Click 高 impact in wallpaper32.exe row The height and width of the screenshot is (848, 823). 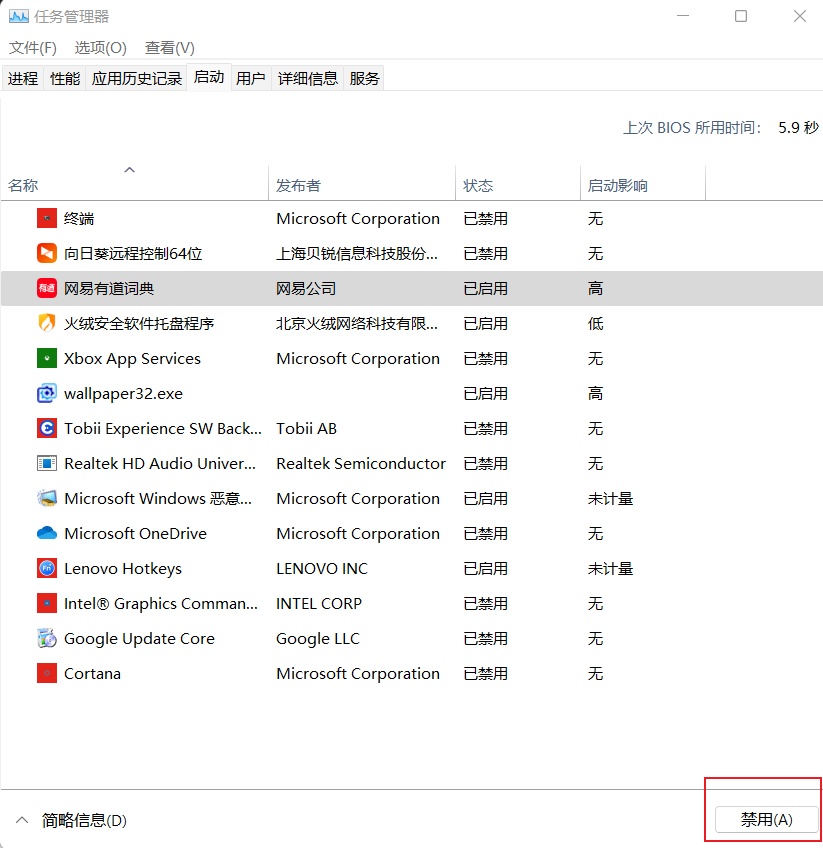(595, 394)
